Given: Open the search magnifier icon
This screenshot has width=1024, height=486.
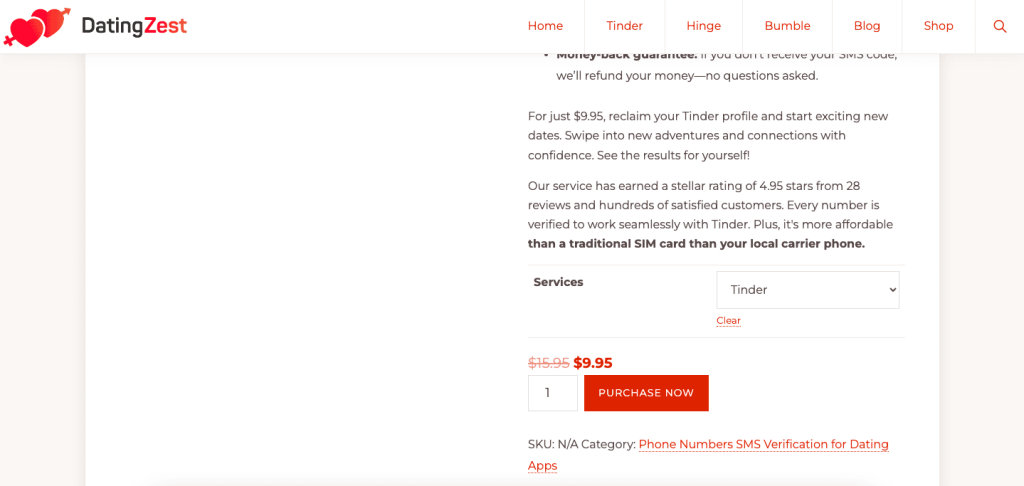Looking at the screenshot, I should (1000, 26).
